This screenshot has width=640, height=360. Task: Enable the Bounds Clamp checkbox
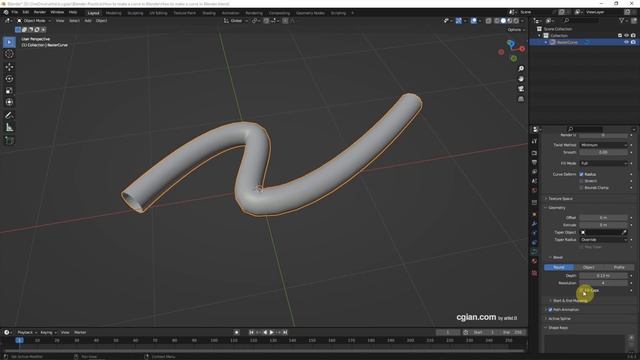point(582,188)
